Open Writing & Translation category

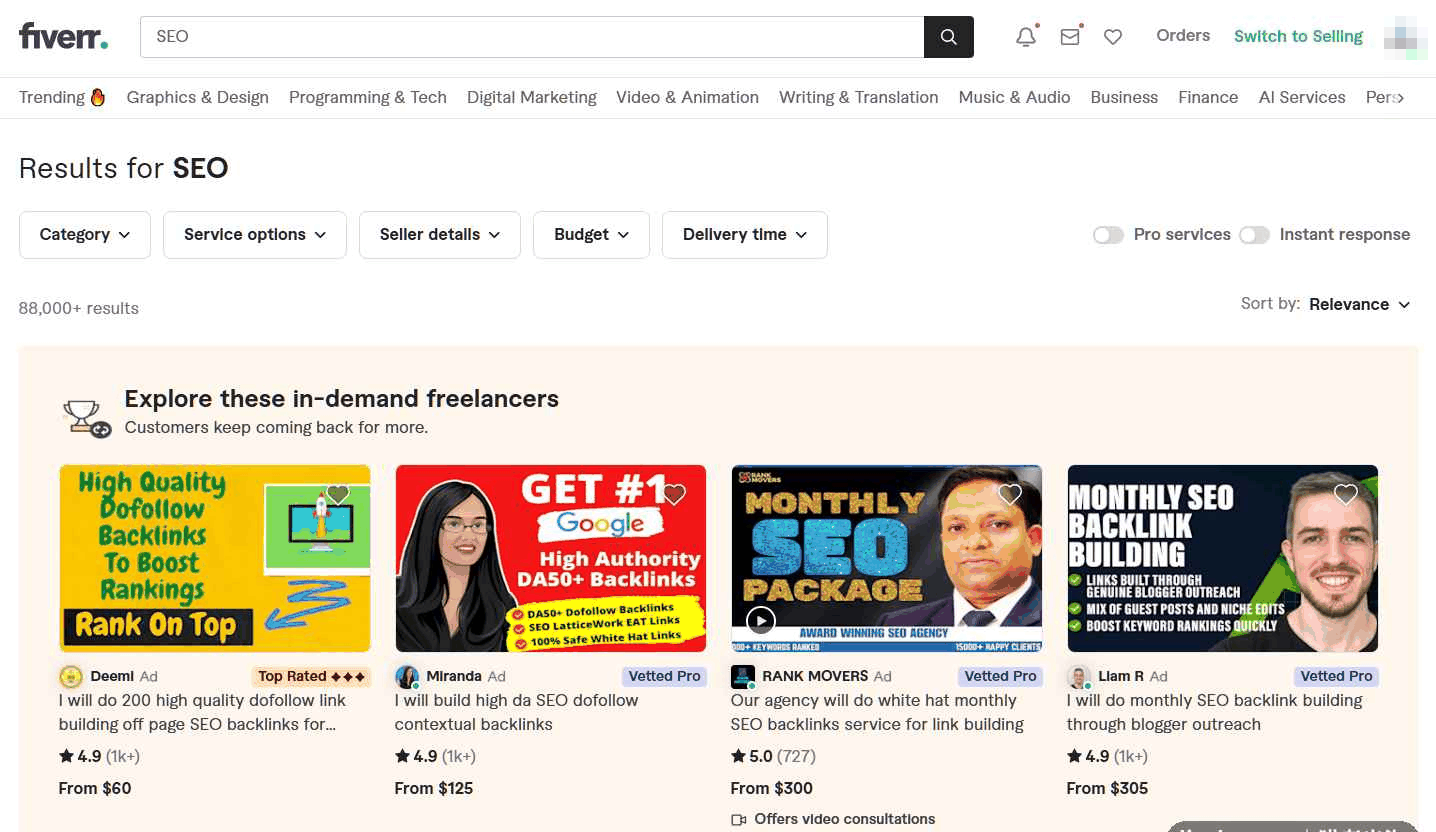tap(859, 97)
